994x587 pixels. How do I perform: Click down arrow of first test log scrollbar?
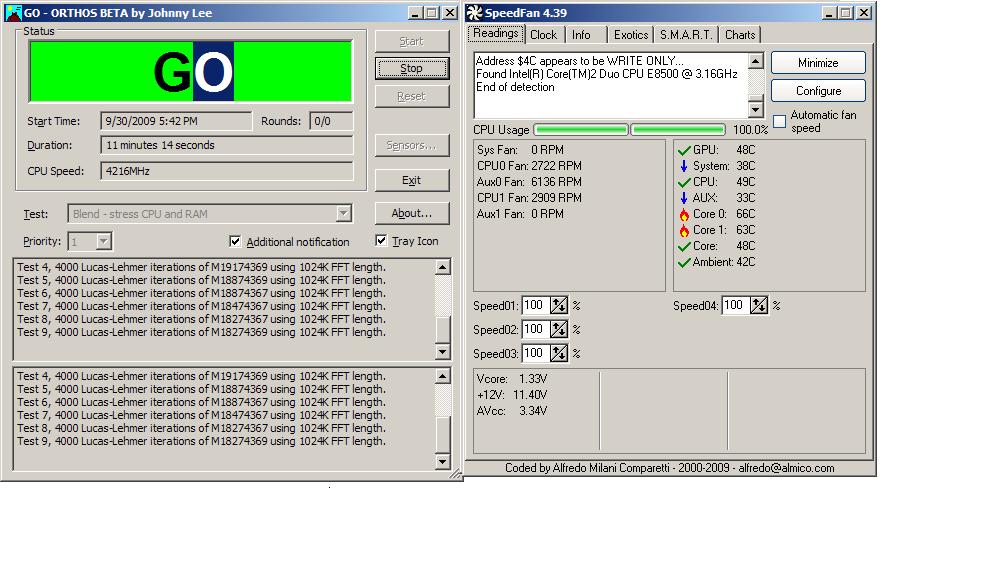(x=443, y=352)
